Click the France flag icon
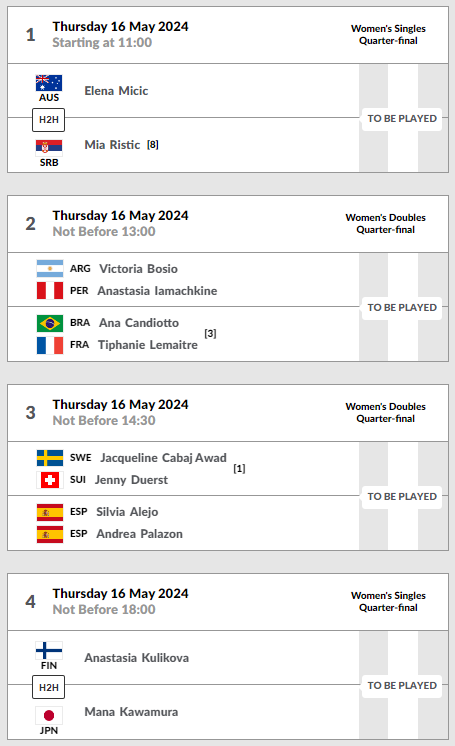 click(50, 345)
